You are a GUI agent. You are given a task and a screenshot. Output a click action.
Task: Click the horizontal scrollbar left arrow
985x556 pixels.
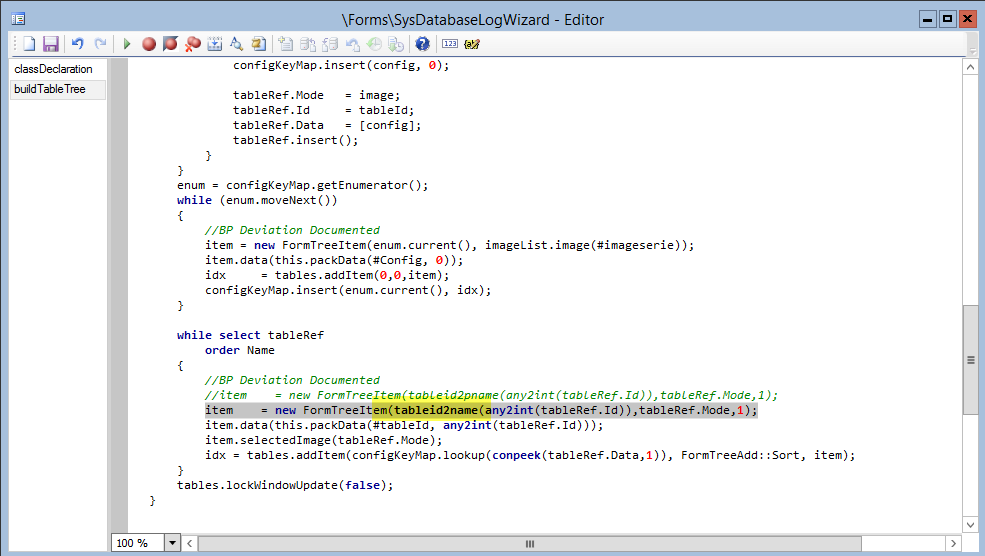[191, 543]
